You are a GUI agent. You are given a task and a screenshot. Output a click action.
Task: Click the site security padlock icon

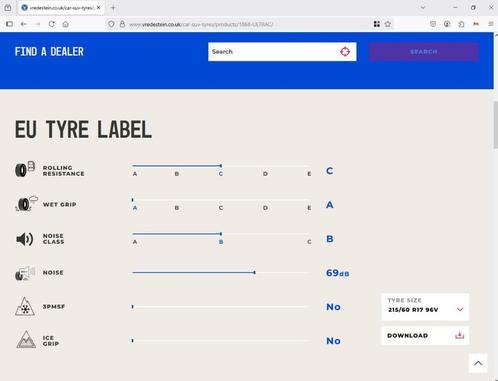[122, 24]
